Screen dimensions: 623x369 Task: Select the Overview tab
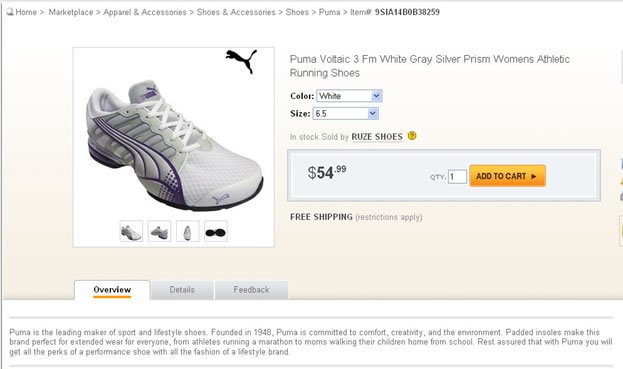tap(112, 290)
